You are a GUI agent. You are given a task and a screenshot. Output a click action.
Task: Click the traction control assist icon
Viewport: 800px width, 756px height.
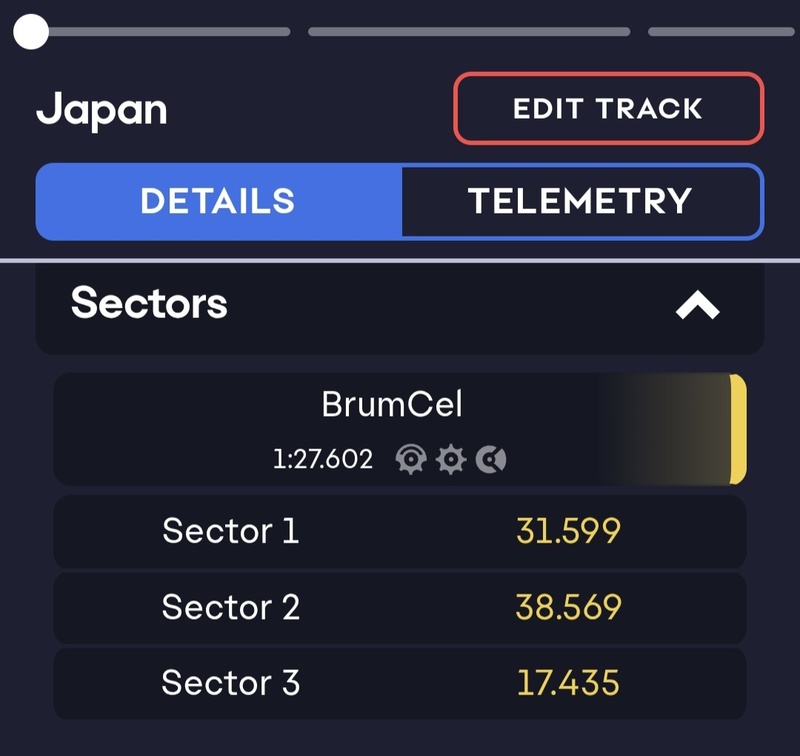pos(410,459)
